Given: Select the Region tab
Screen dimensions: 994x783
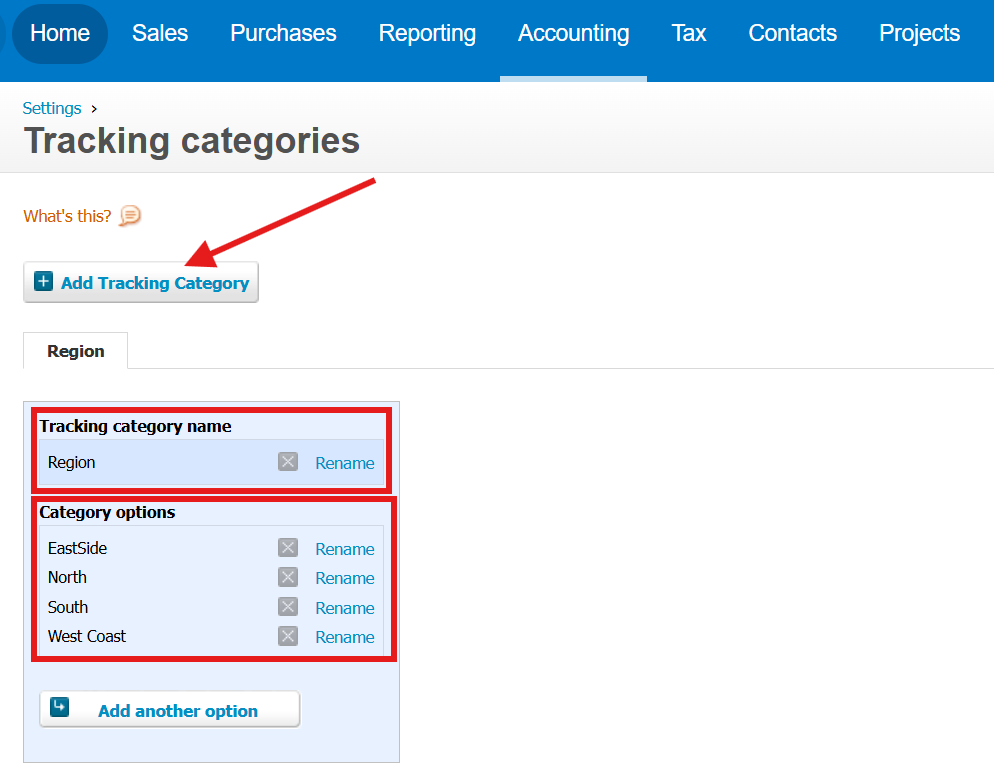Looking at the screenshot, I should 75,351.
